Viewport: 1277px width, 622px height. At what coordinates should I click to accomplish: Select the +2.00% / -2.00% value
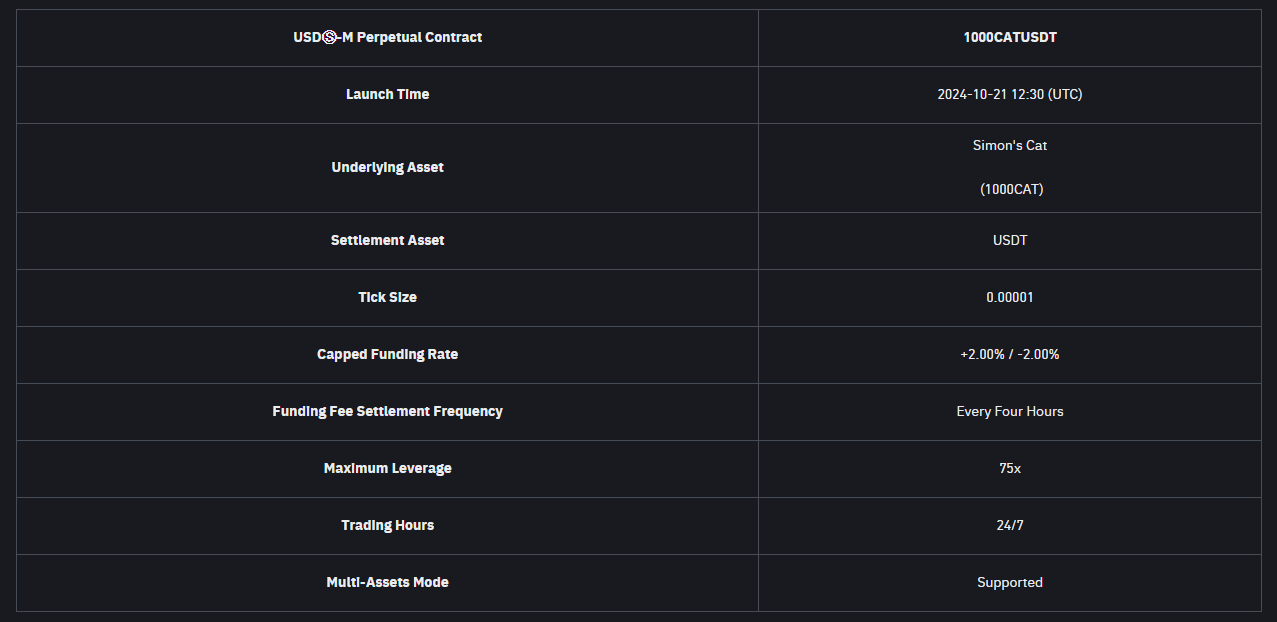[1010, 355]
